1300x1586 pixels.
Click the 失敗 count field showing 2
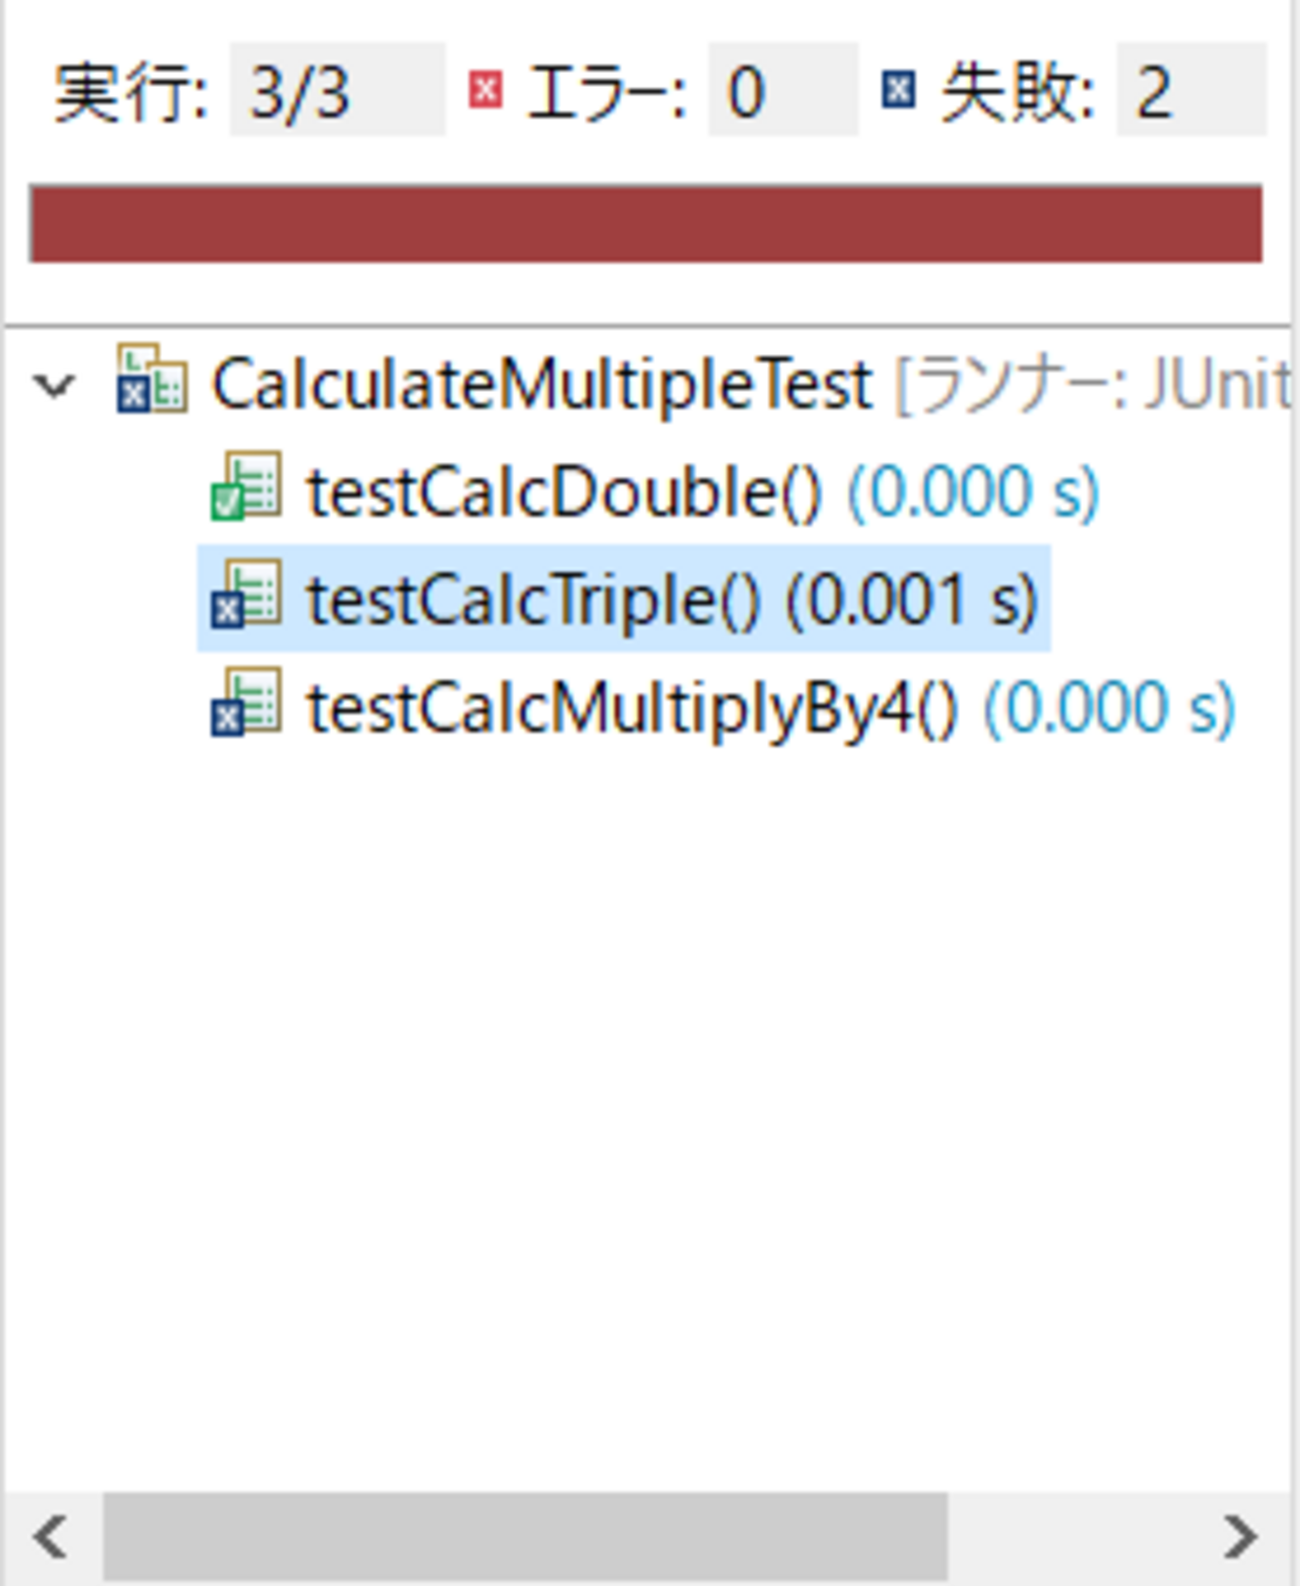[1191, 89]
